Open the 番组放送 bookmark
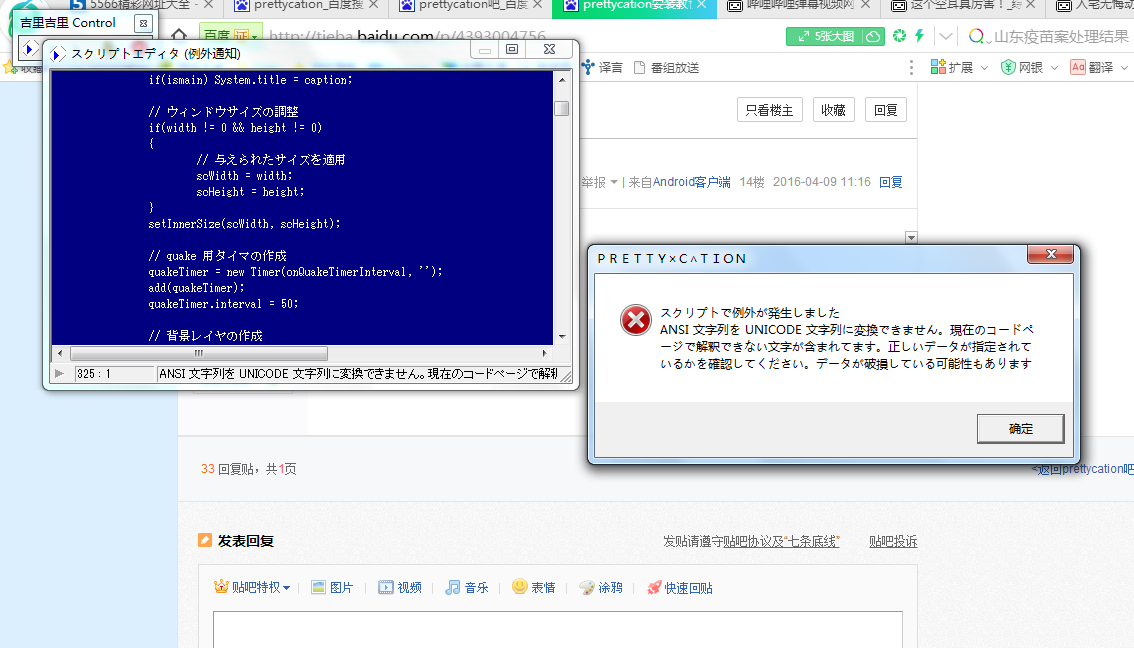Viewport: 1134px width, 648px height. [x=666, y=67]
